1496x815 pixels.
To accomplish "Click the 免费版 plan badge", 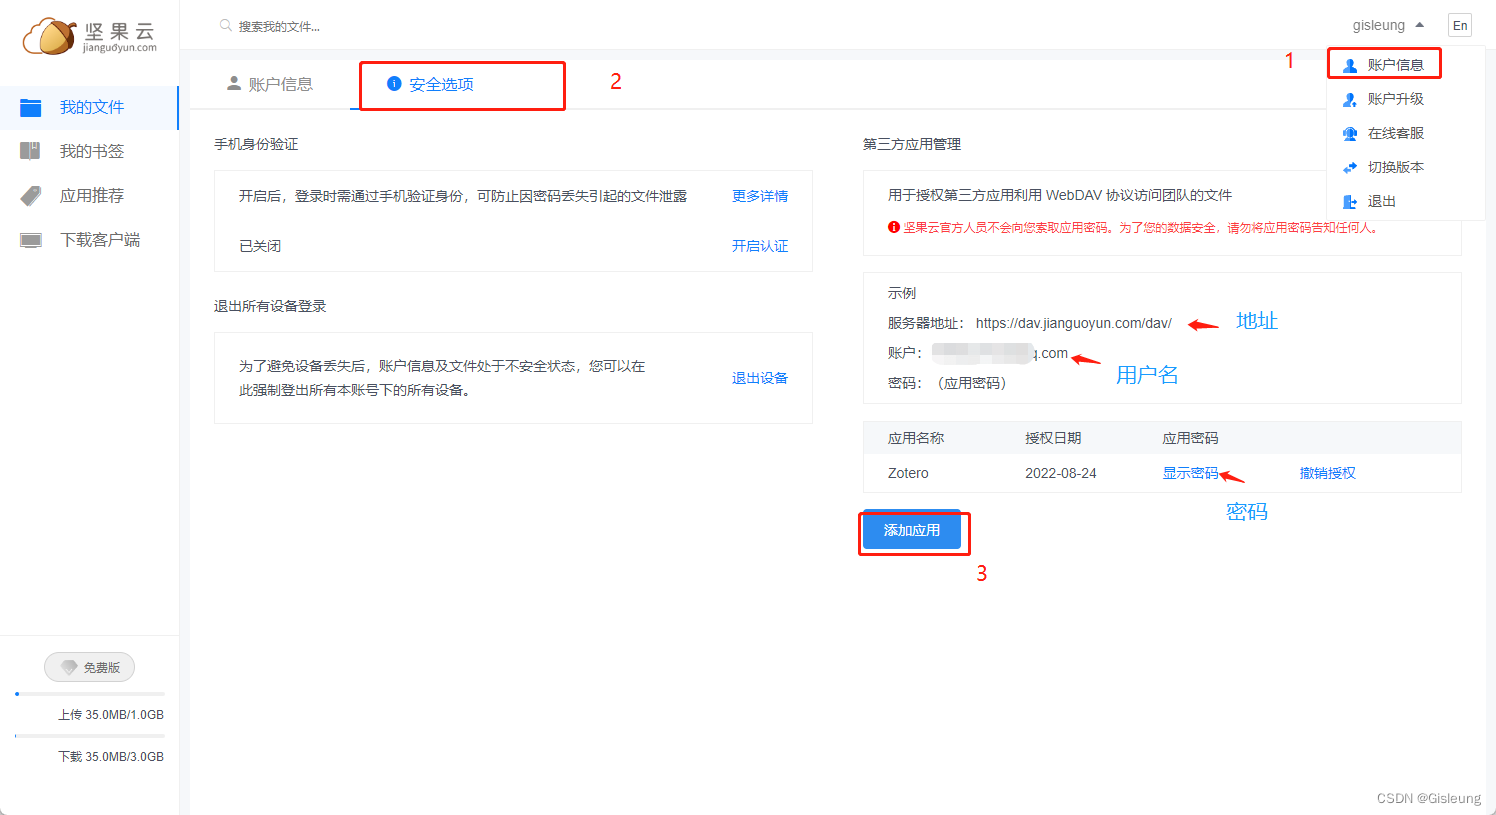I will [89, 667].
